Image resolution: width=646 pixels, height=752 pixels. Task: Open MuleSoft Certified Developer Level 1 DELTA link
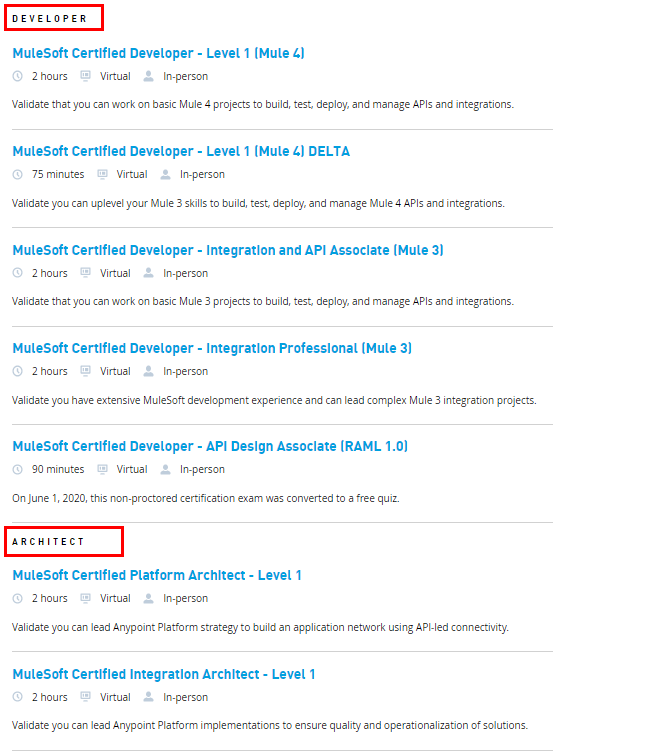coord(181,151)
